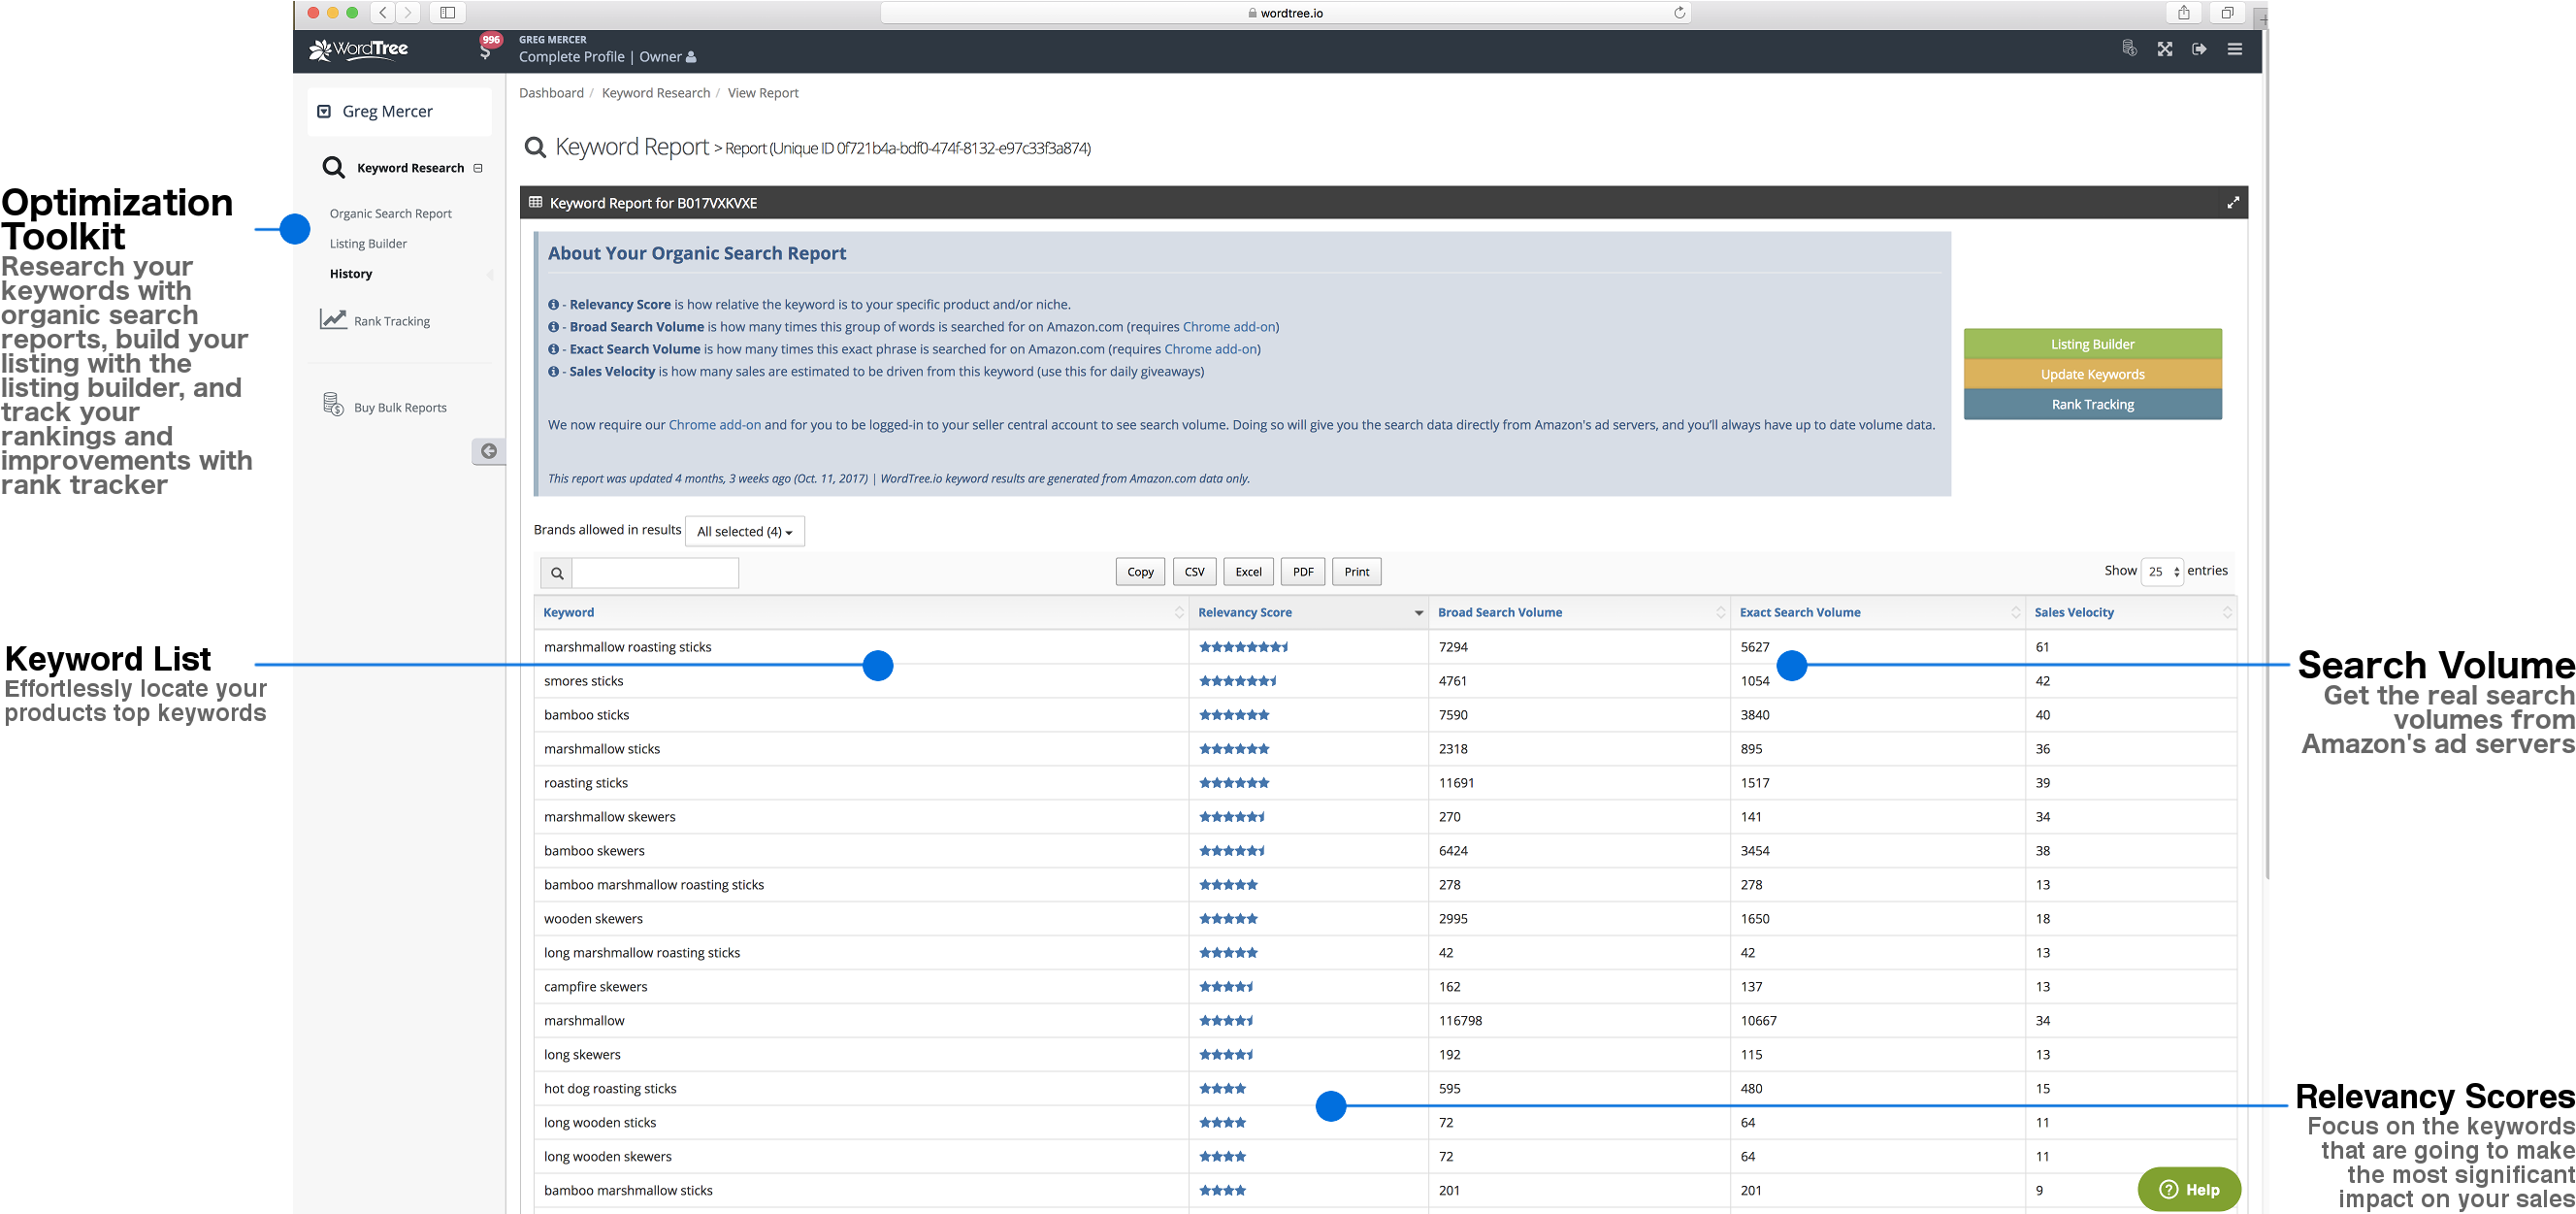2576x1214 pixels.
Task: Click the logout arrow icon in header
Action: 2199,48
